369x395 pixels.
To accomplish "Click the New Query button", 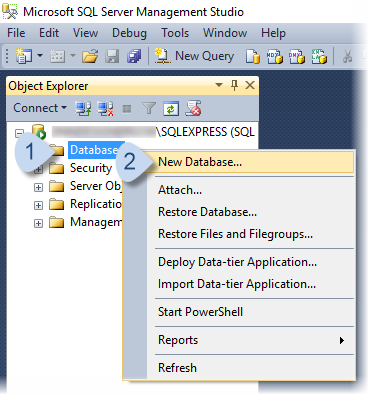I will coord(194,56).
